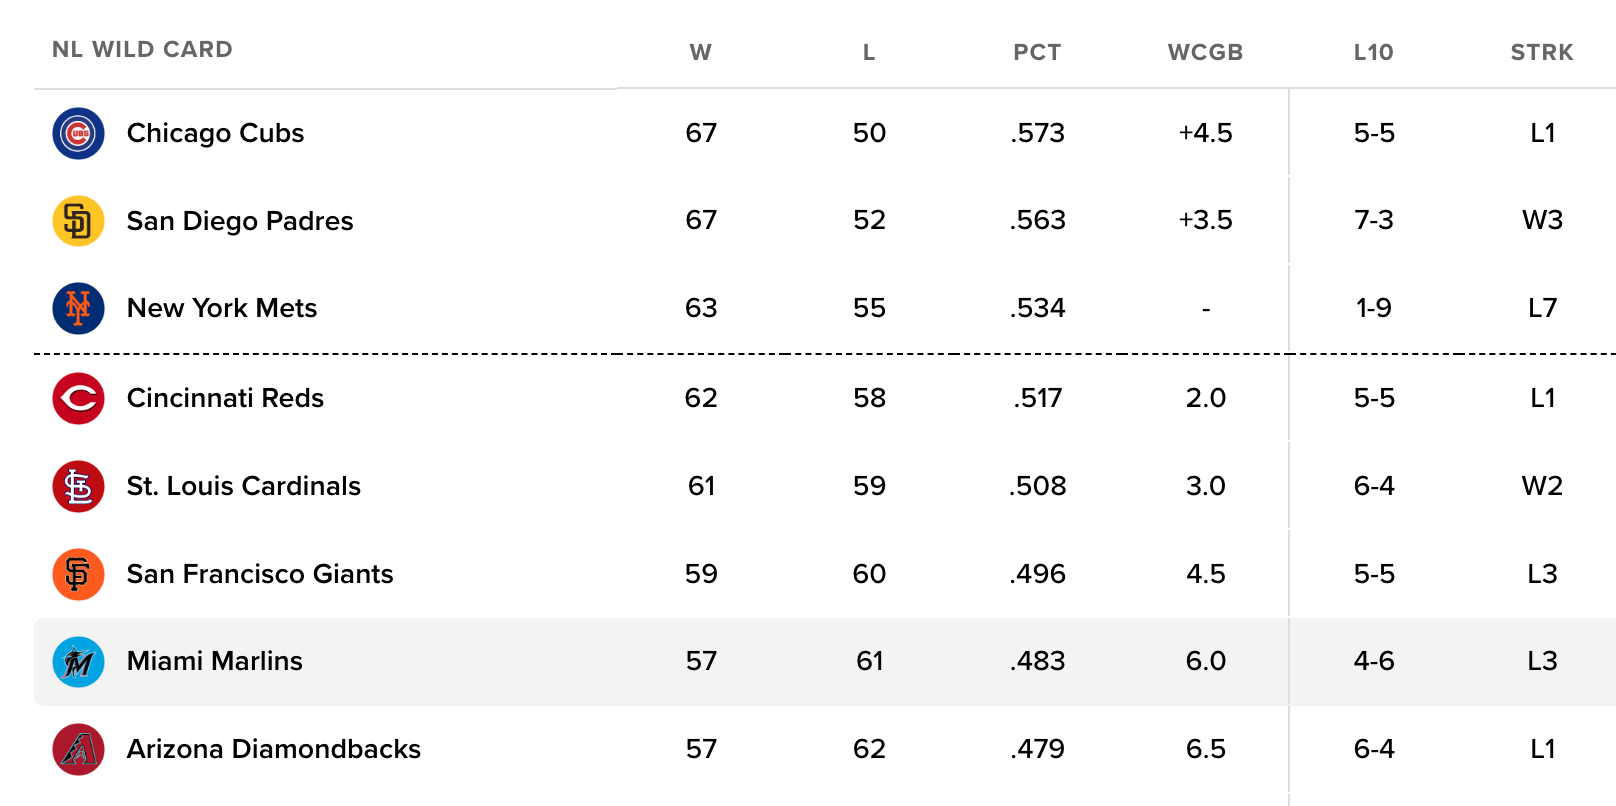This screenshot has width=1616, height=806.
Task: Select the Miami Marlins team name
Action: click(x=214, y=661)
